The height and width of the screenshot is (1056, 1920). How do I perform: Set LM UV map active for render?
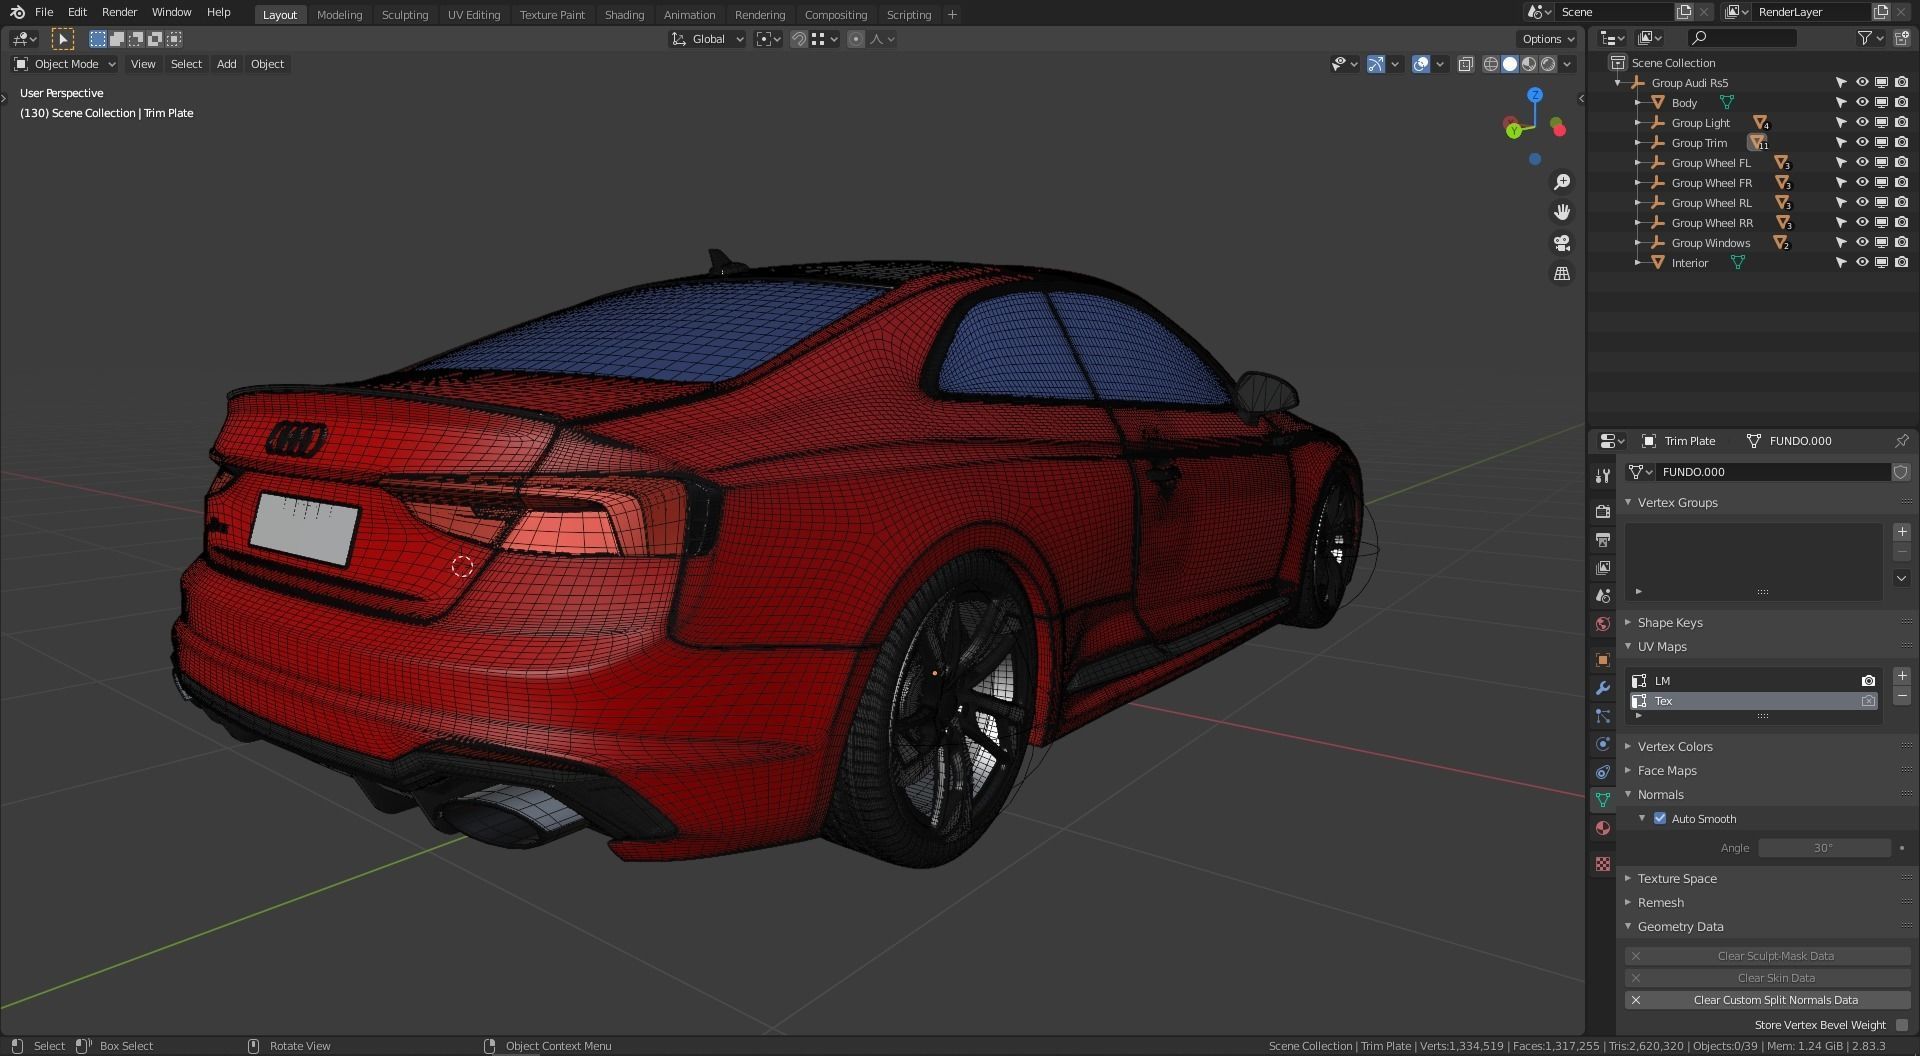click(1868, 681)
